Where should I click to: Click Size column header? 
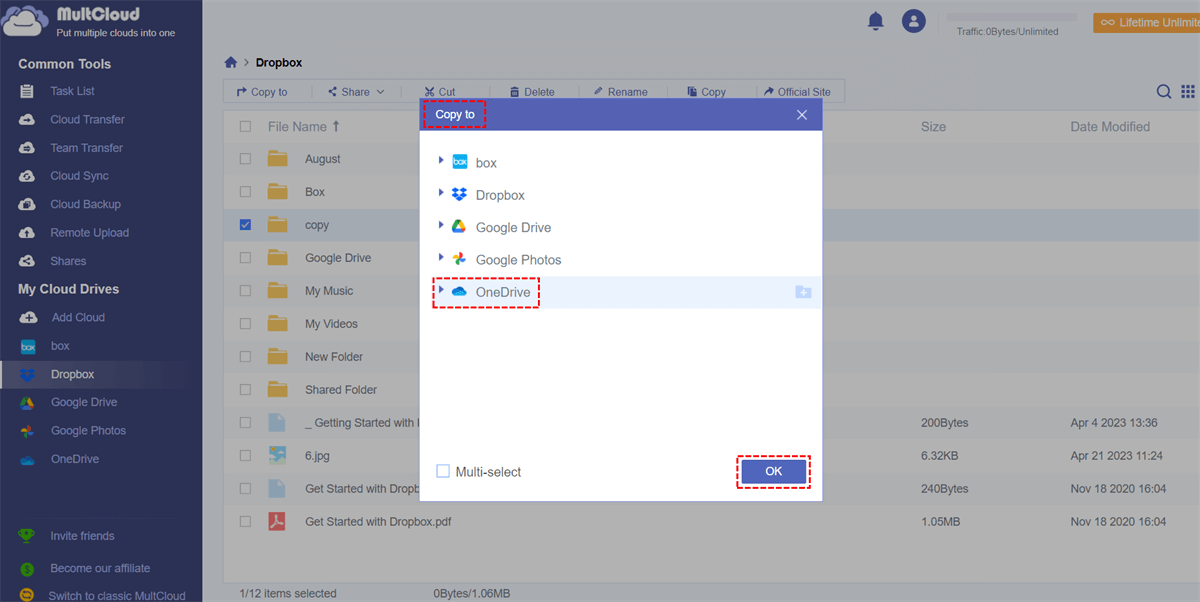click(933, 127)
